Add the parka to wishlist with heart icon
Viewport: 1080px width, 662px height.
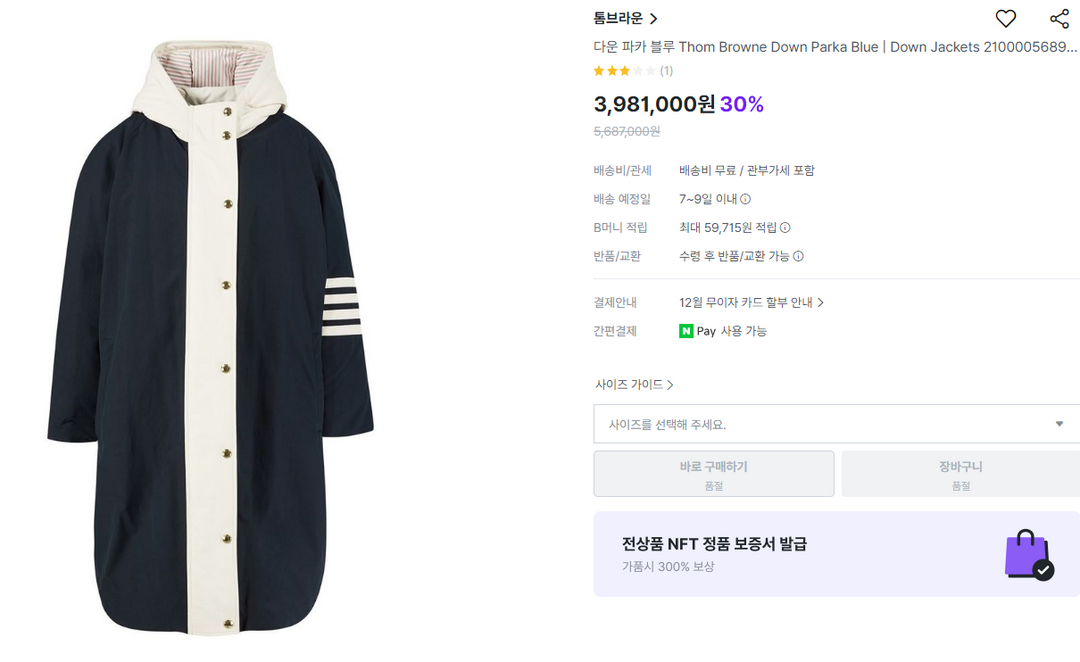click(1005, 18)
